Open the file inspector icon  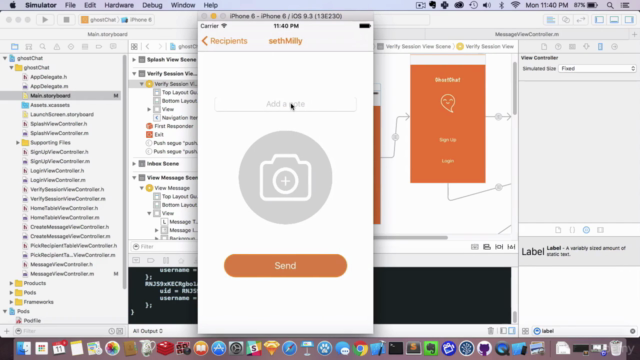(544, 47)
